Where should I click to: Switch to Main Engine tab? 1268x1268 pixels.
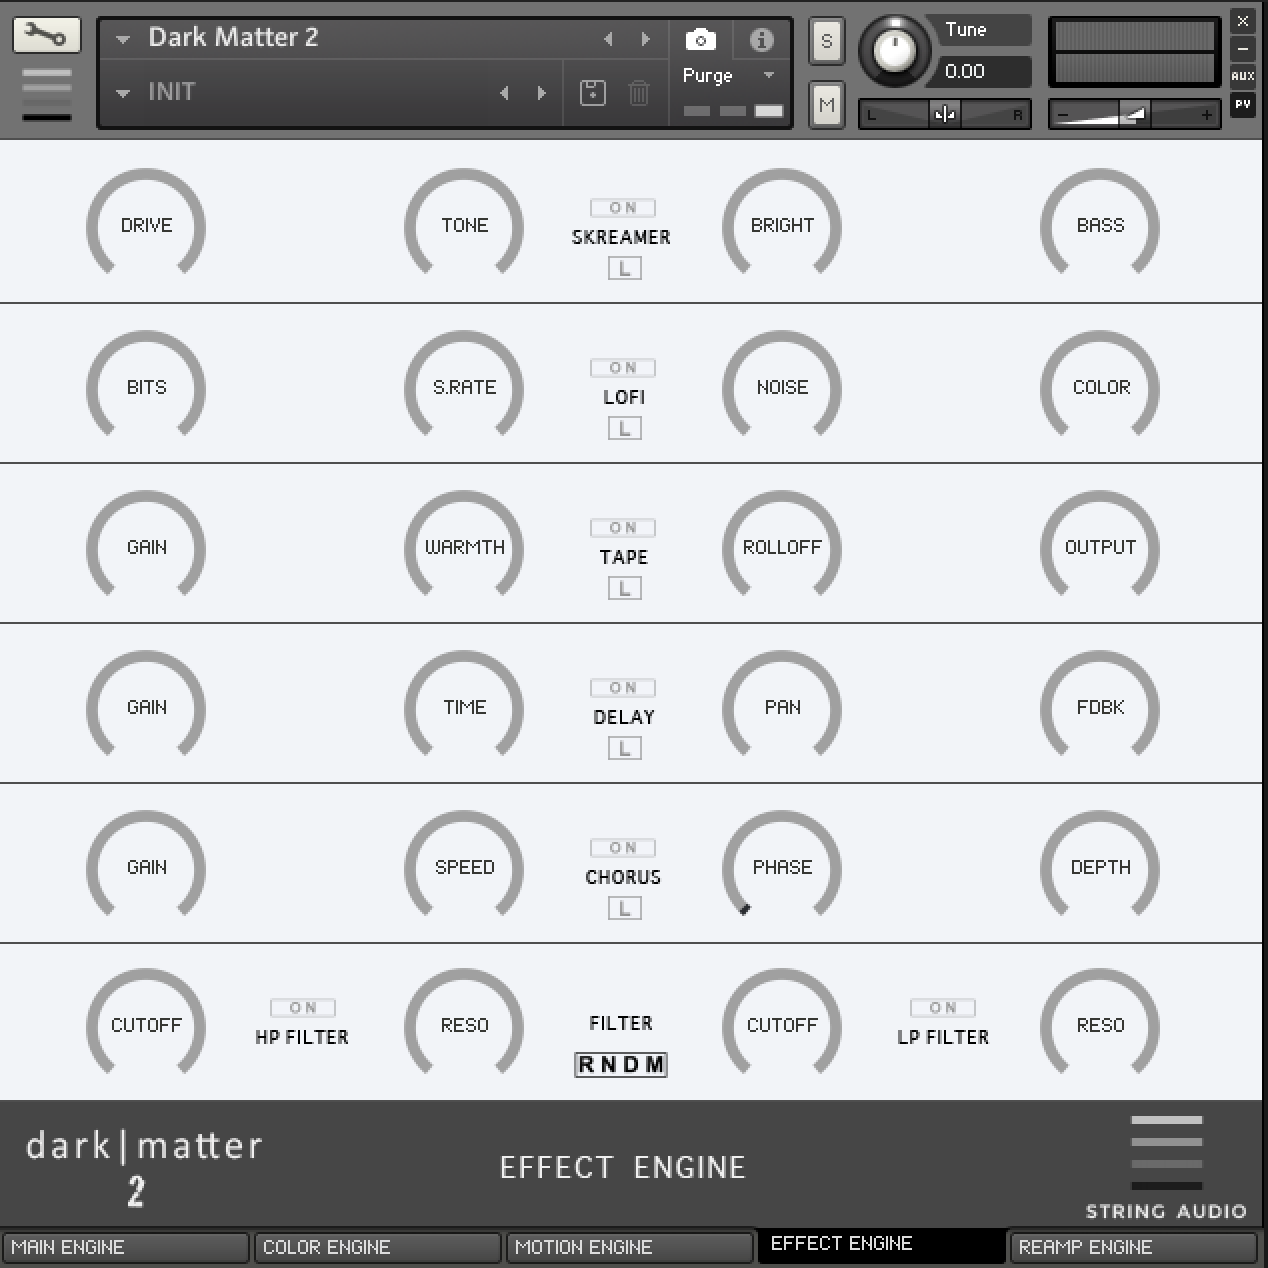click(124, 1247)
